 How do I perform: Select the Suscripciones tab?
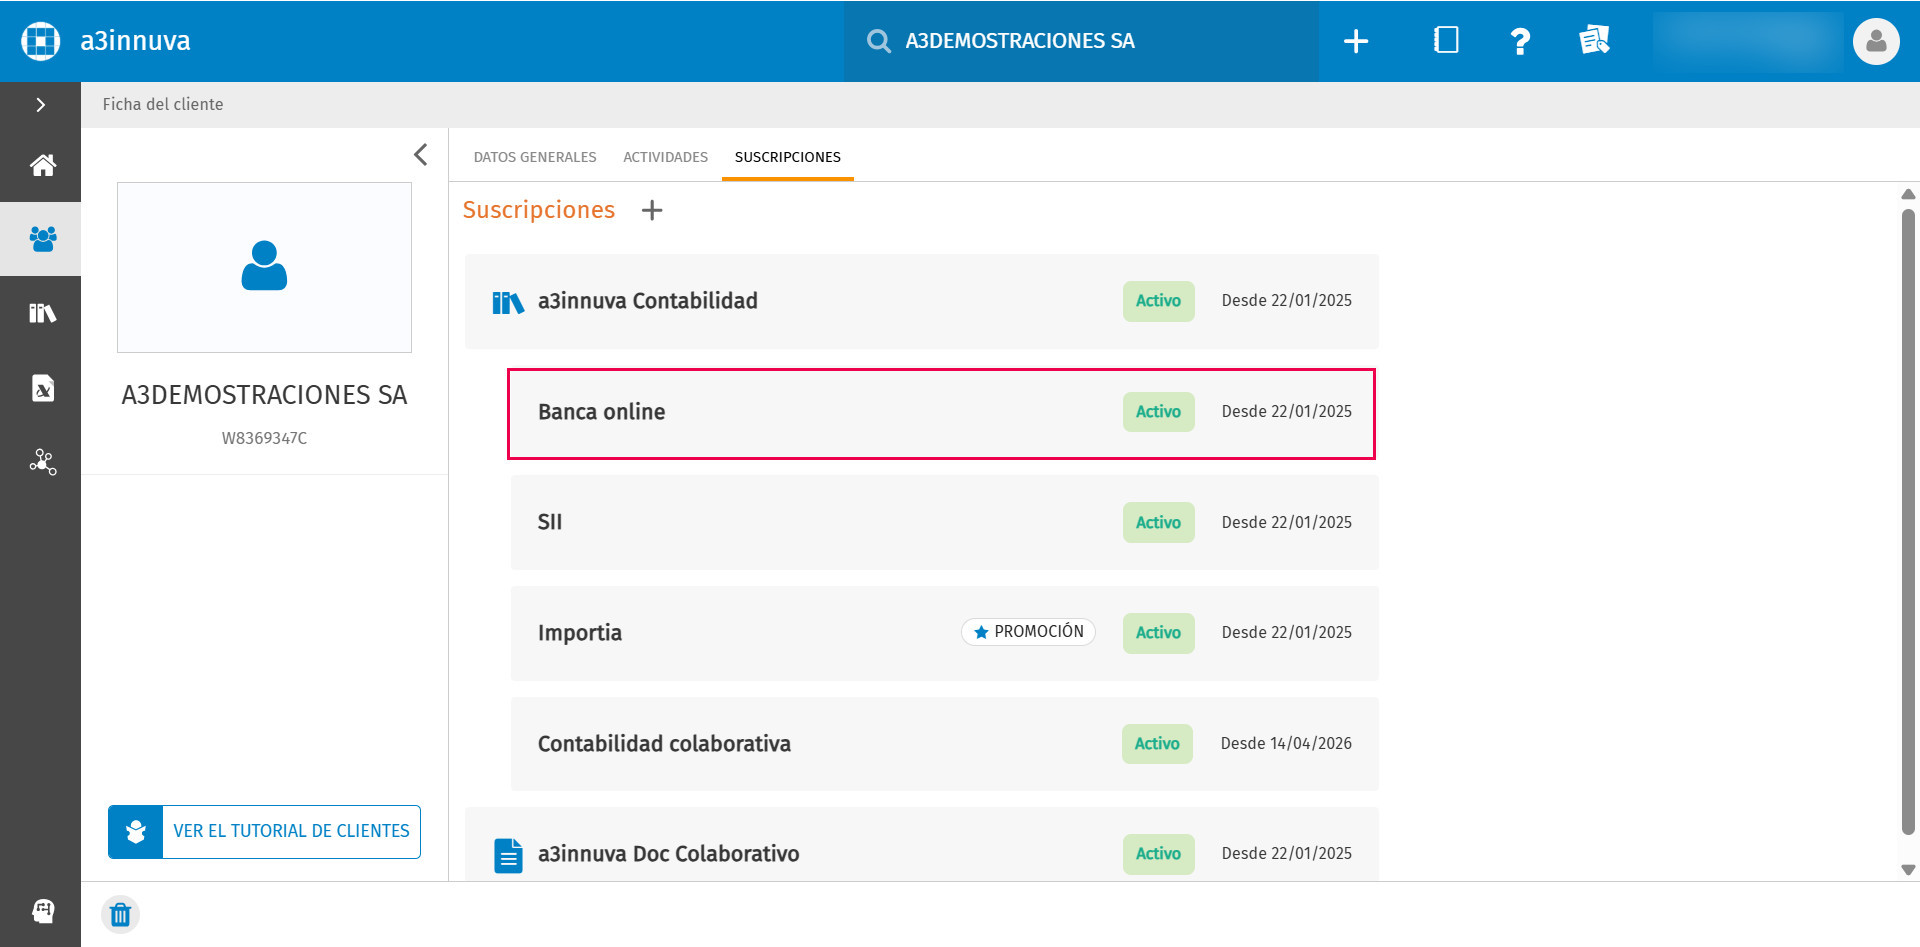(x=788, y=157)
